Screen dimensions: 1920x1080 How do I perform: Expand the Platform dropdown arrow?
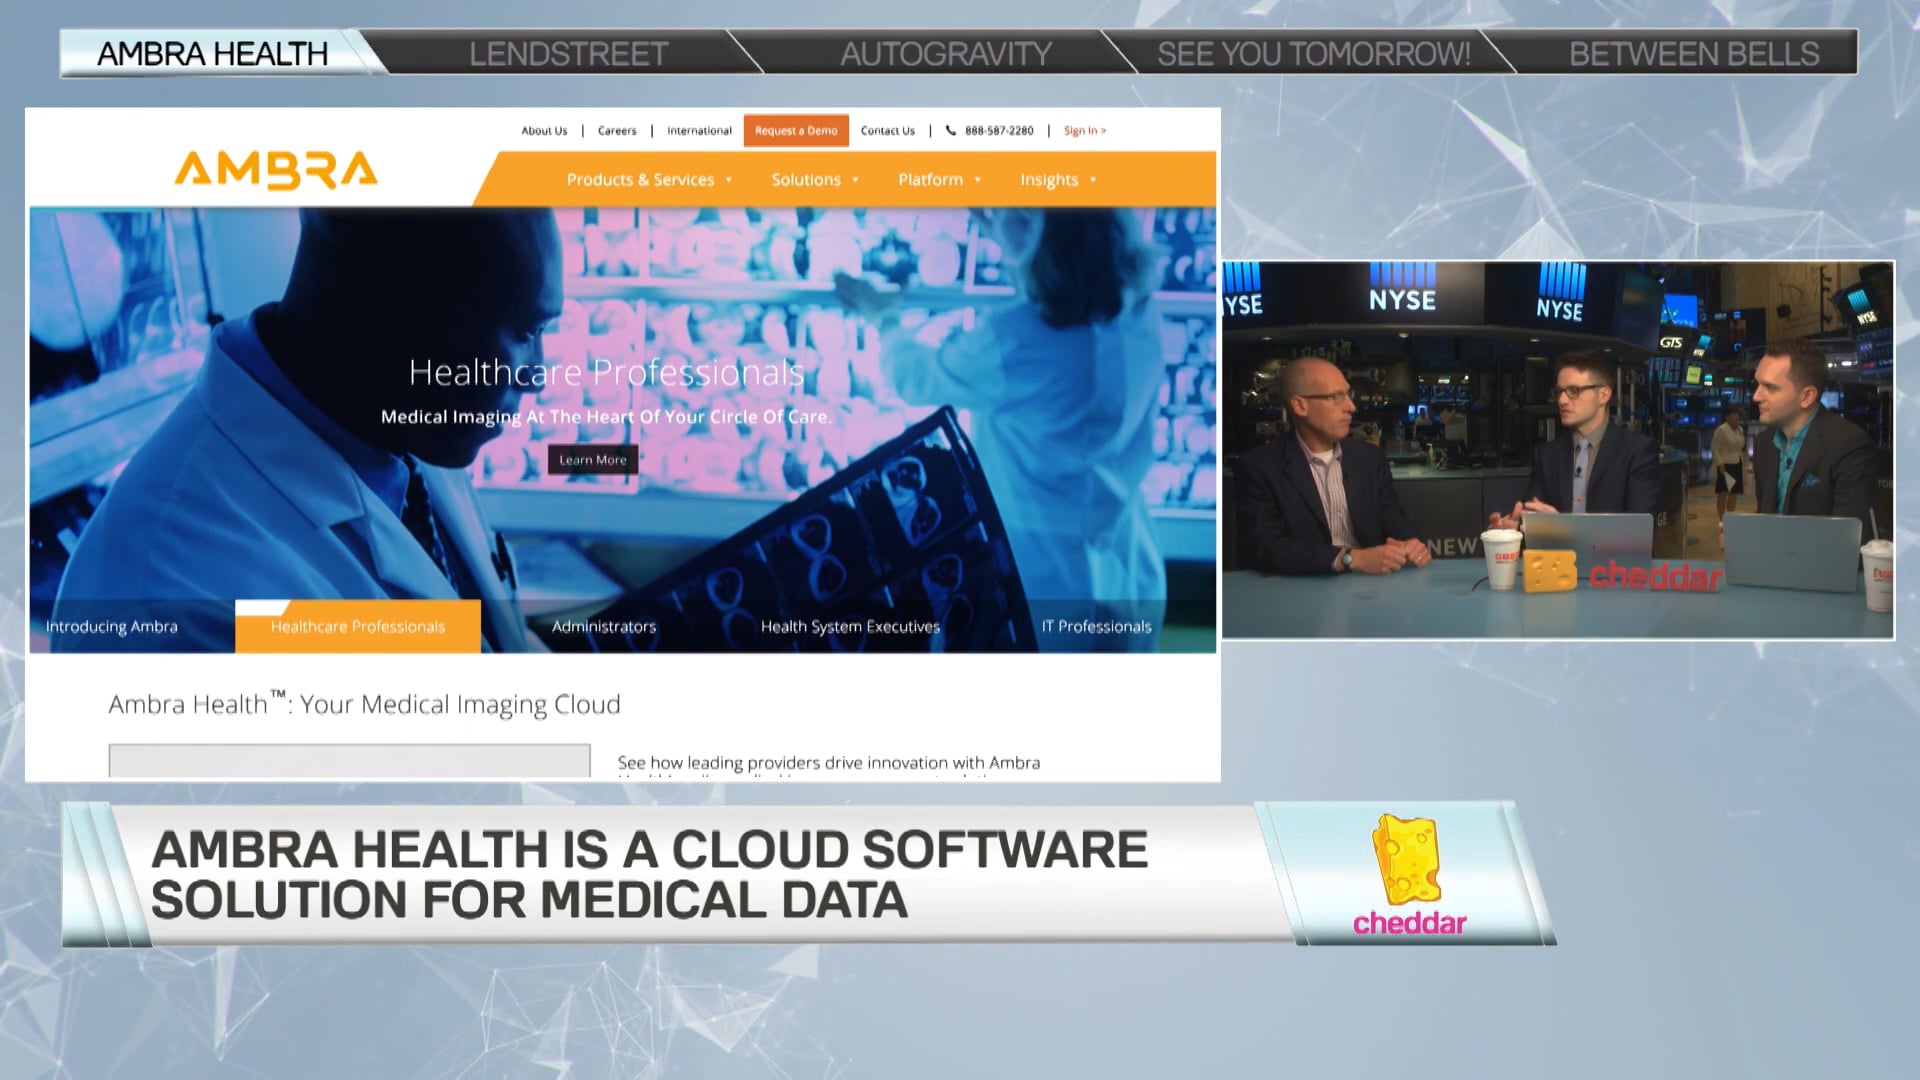(978, 180)
